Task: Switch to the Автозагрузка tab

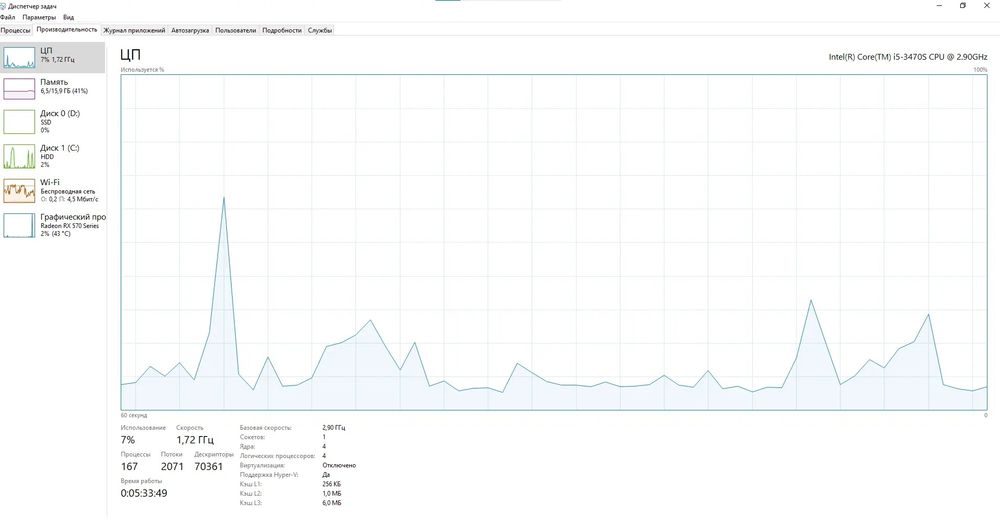Action: click(190, 30)
